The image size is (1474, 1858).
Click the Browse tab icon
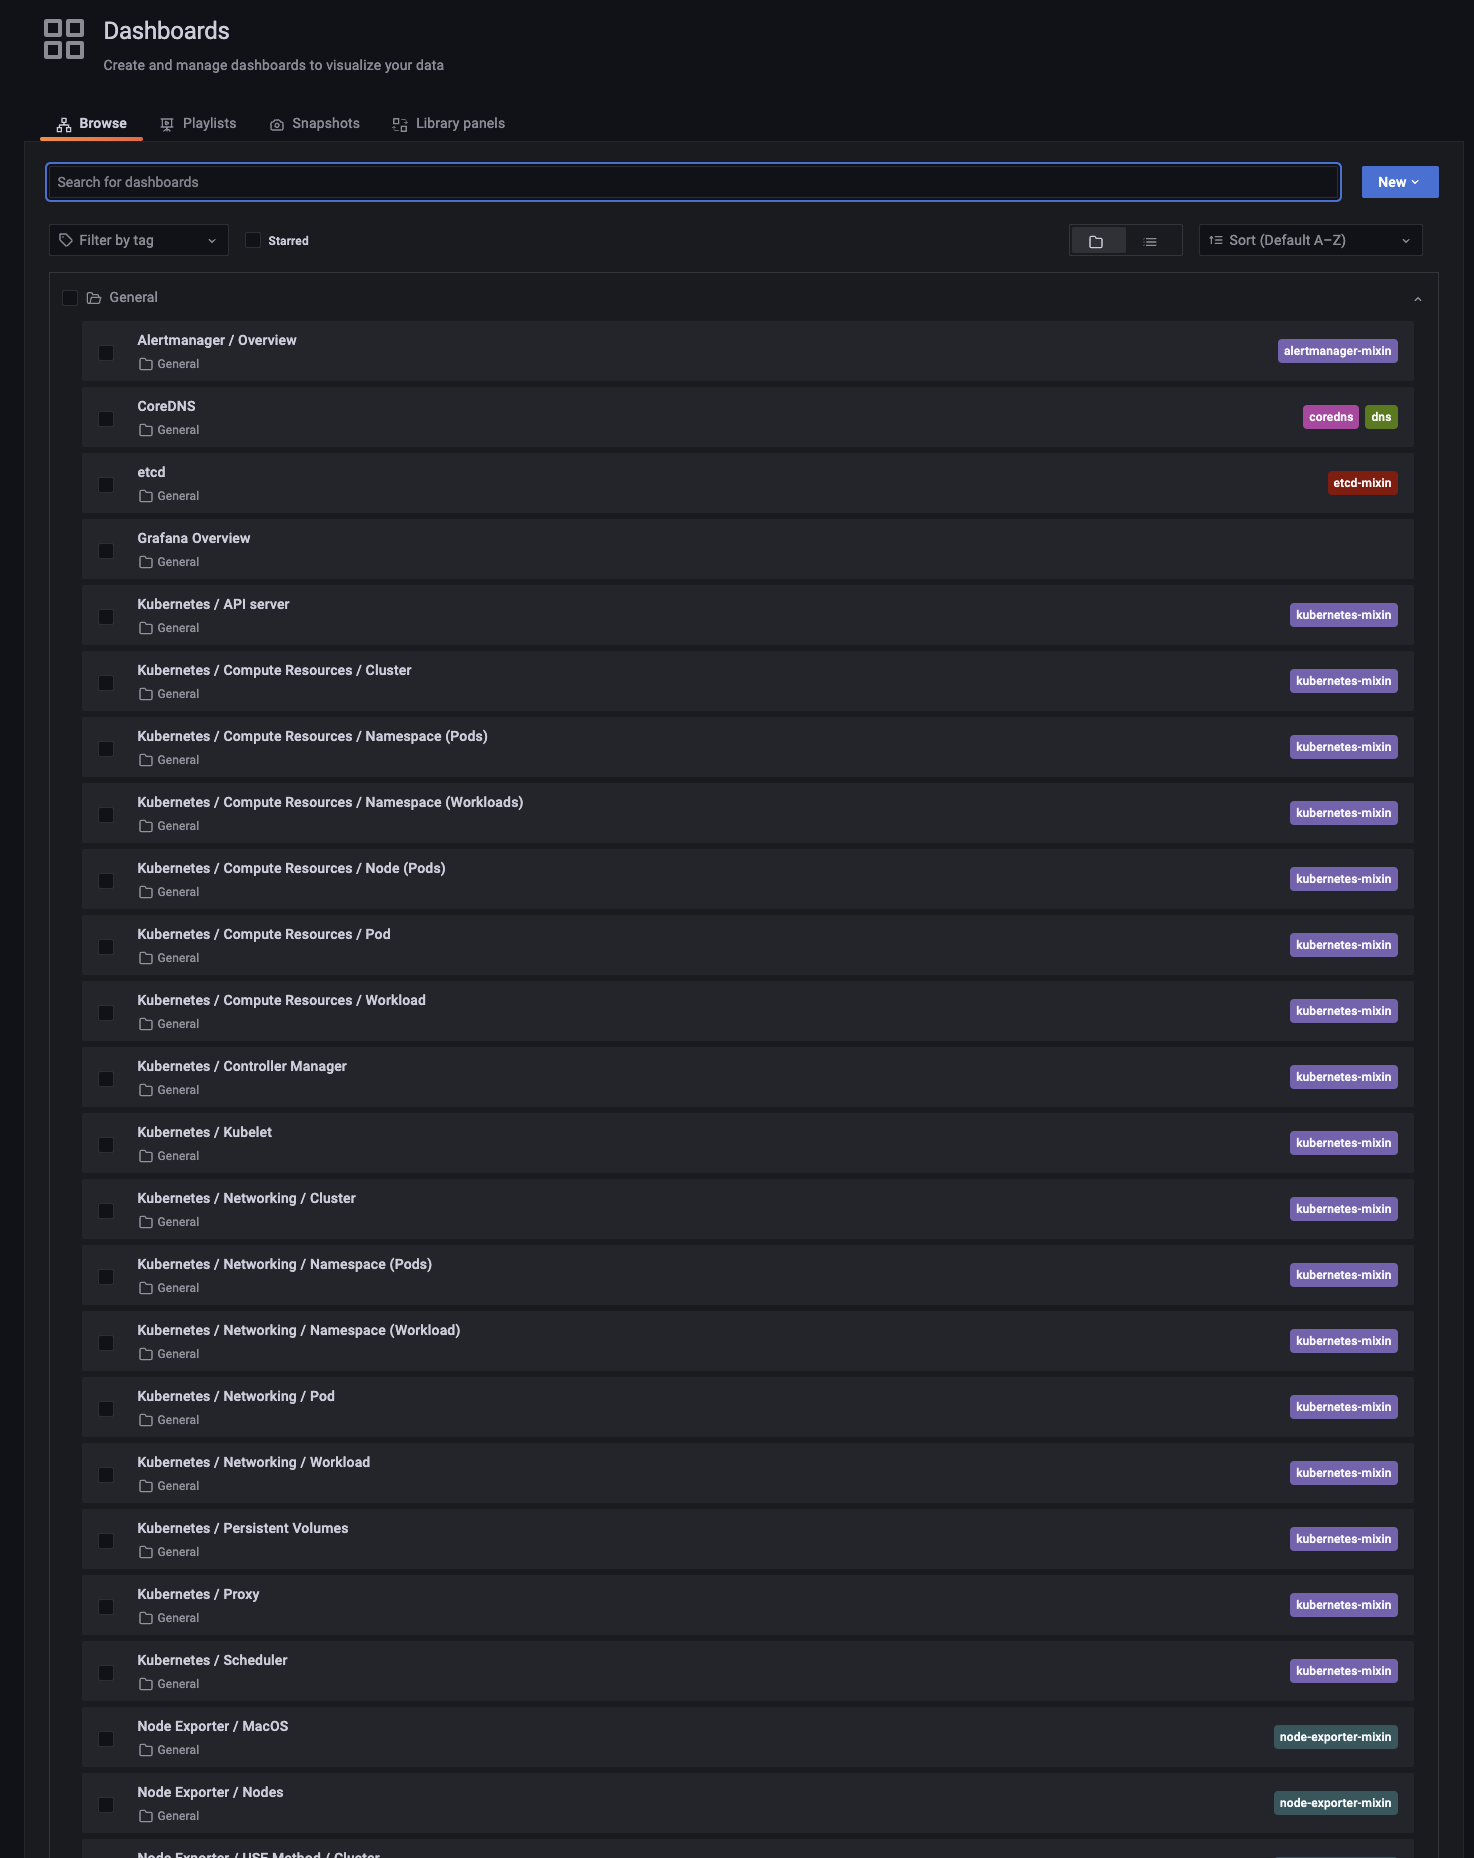64,125
